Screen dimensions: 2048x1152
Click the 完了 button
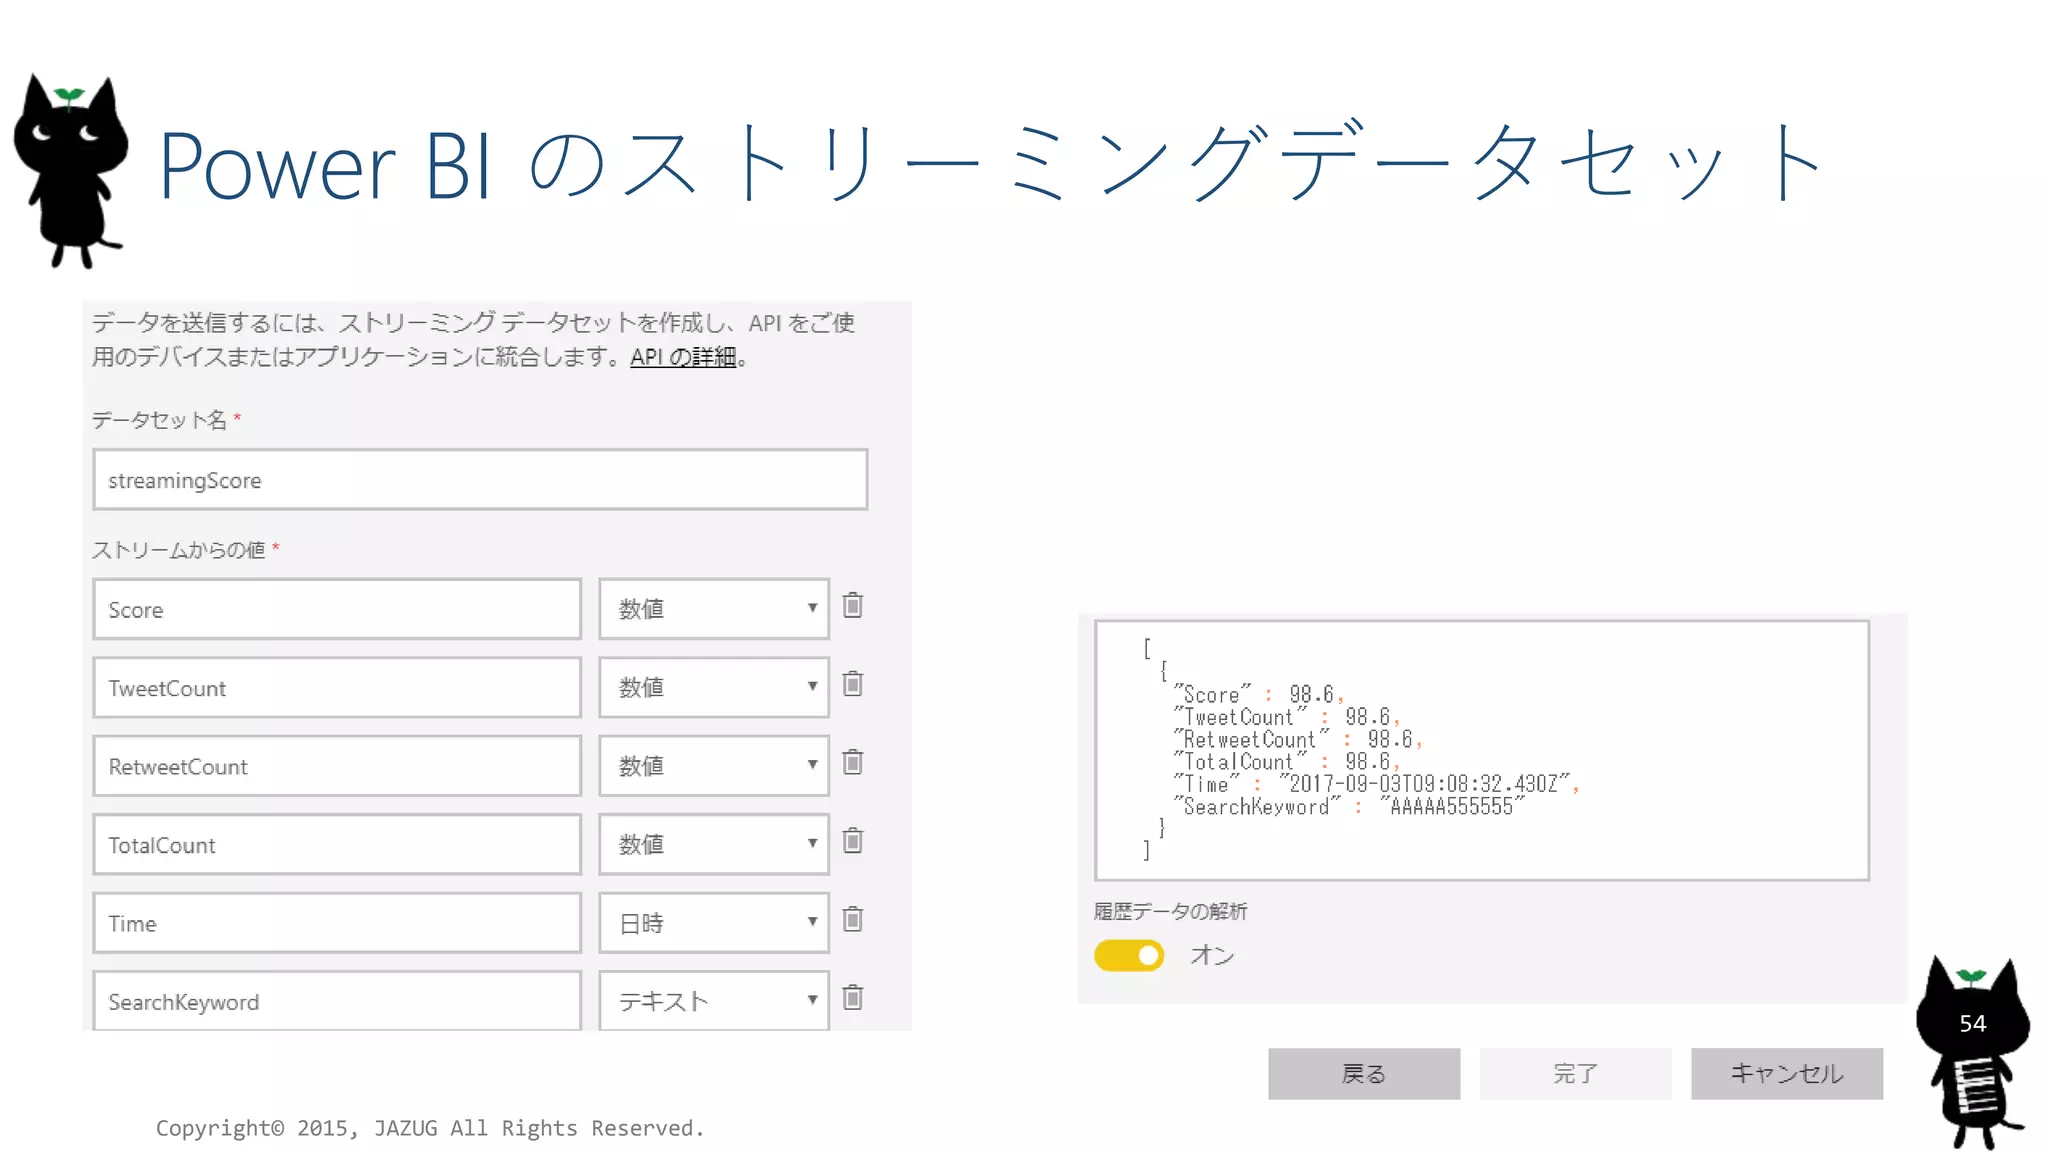[1575, 1073]
